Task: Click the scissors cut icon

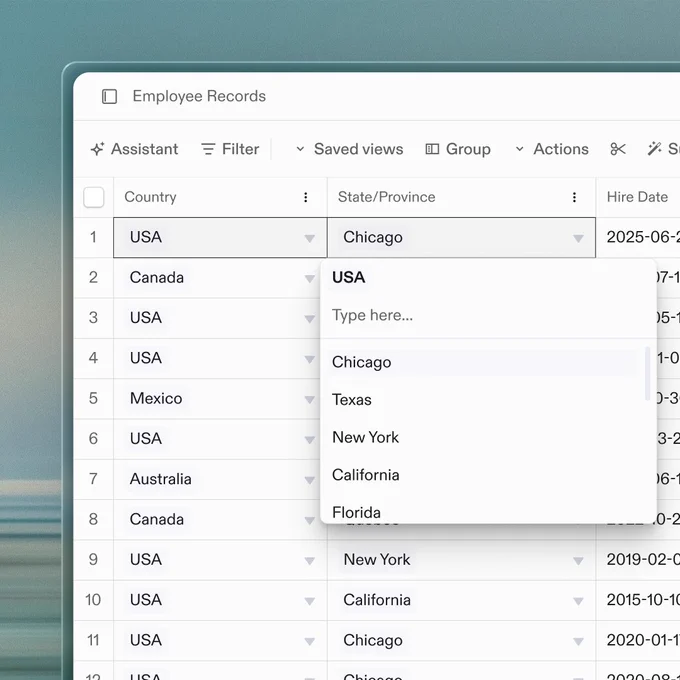Action: (x=618, y=149)
